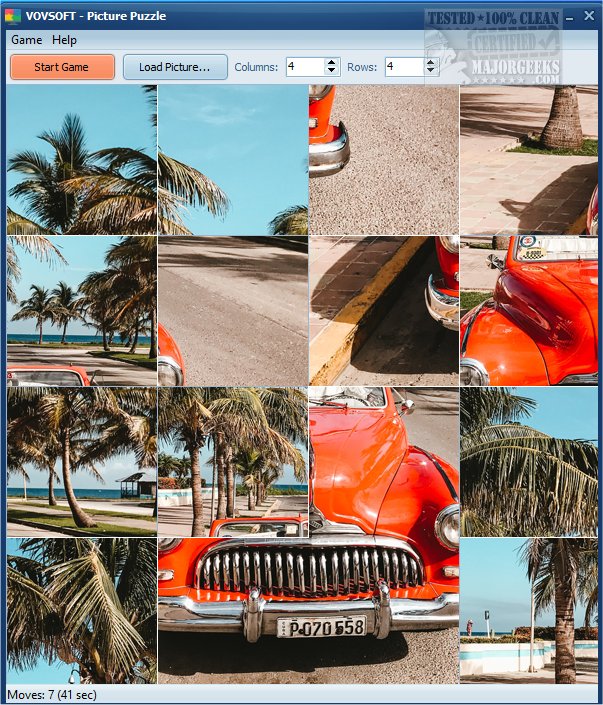Select the red car hood and headlight tile

[x=384, y=462]
